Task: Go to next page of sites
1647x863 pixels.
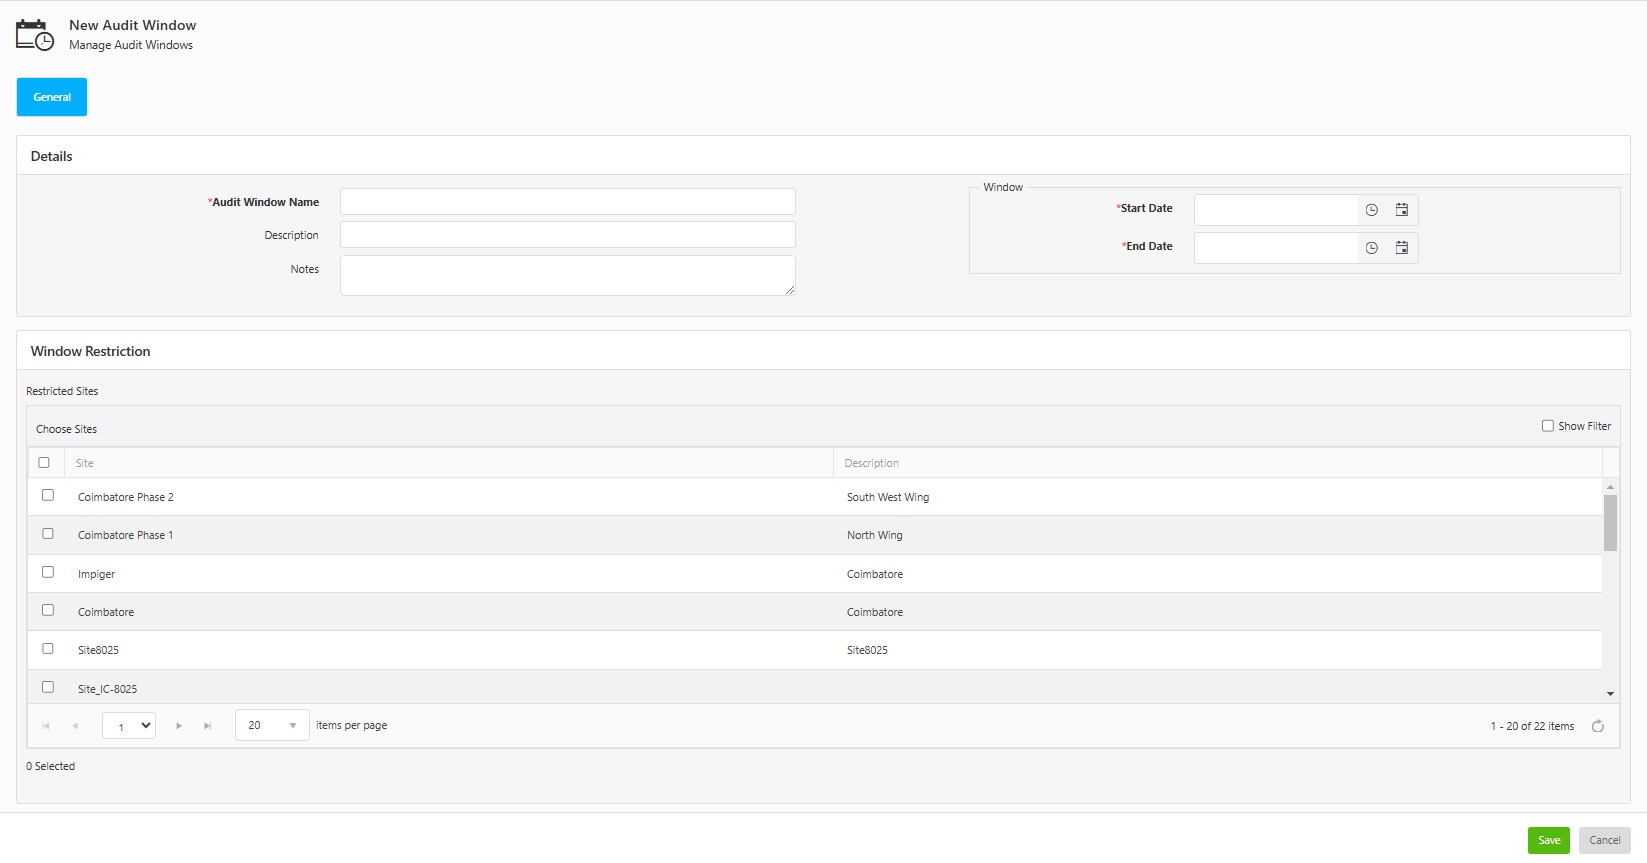Action: (179, 726)
